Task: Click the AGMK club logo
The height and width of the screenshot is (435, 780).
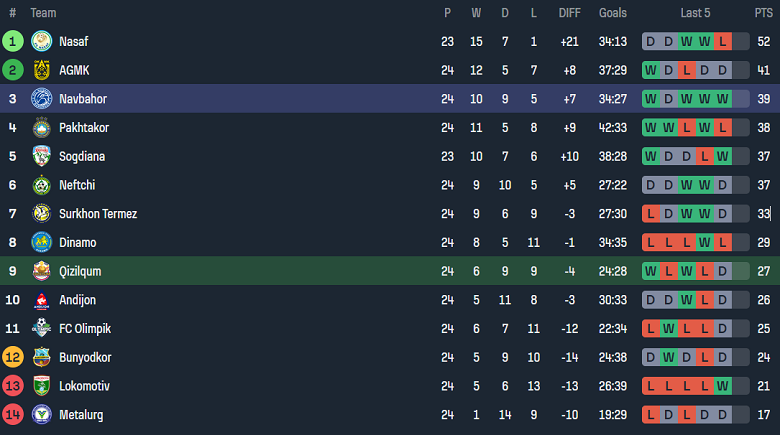Action: 41,70
